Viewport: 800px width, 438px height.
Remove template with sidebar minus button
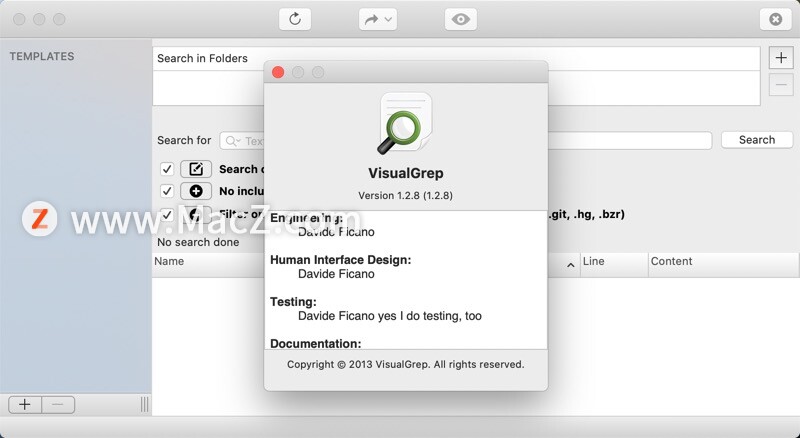pos(58,405)
